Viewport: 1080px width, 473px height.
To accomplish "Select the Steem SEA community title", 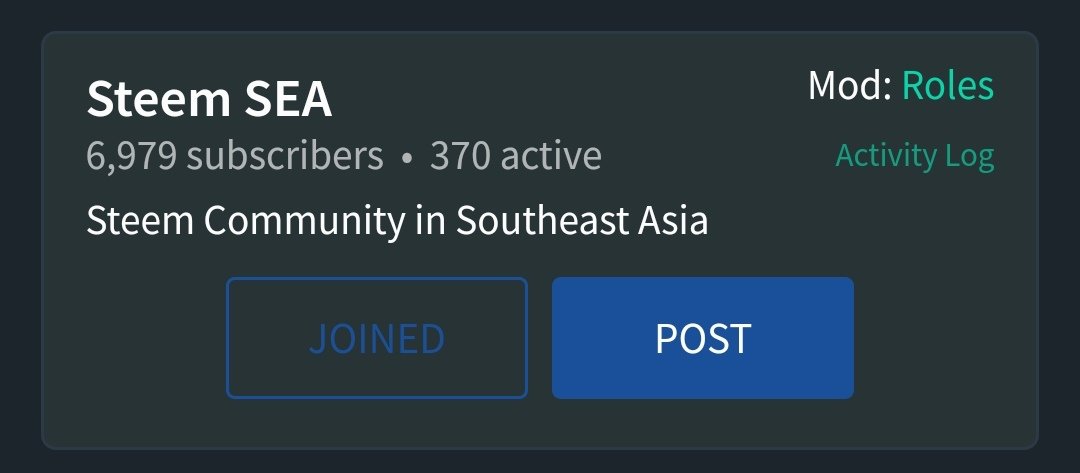I will (209, 98).
